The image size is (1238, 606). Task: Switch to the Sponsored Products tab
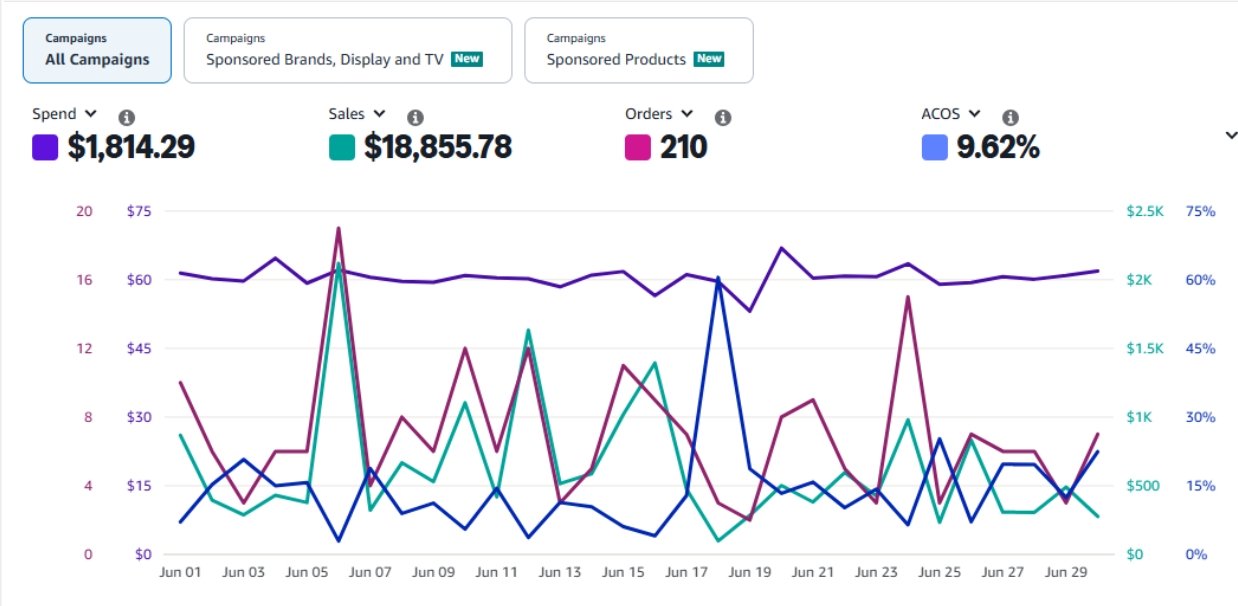tap(638, 50)
